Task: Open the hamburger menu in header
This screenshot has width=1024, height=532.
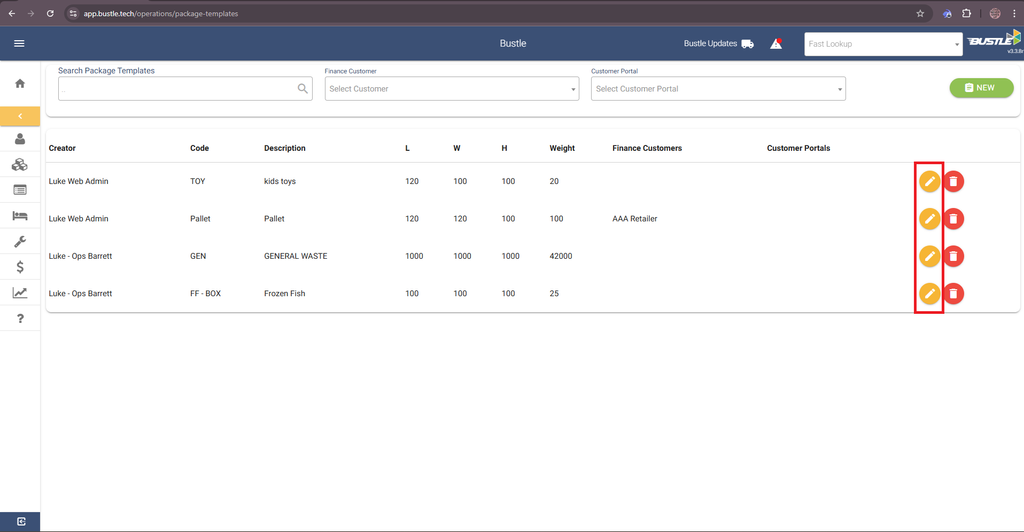Action: pos(19,44)
